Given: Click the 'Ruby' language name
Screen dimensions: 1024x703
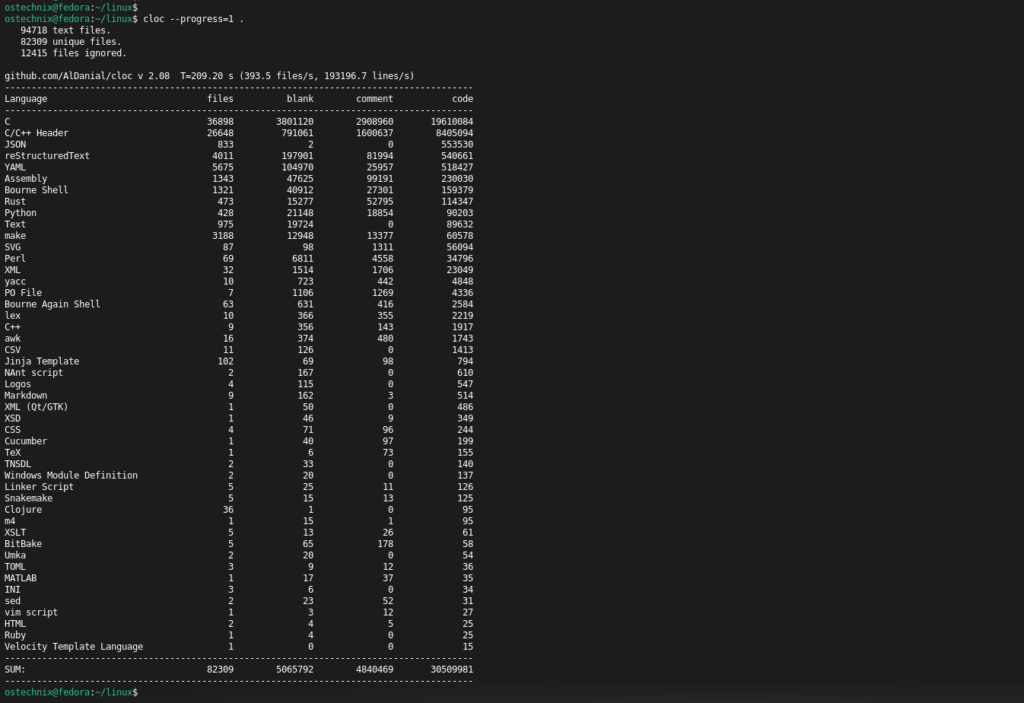Looking at the screenshot, I should pyautogui.click(x=15, y=635).
